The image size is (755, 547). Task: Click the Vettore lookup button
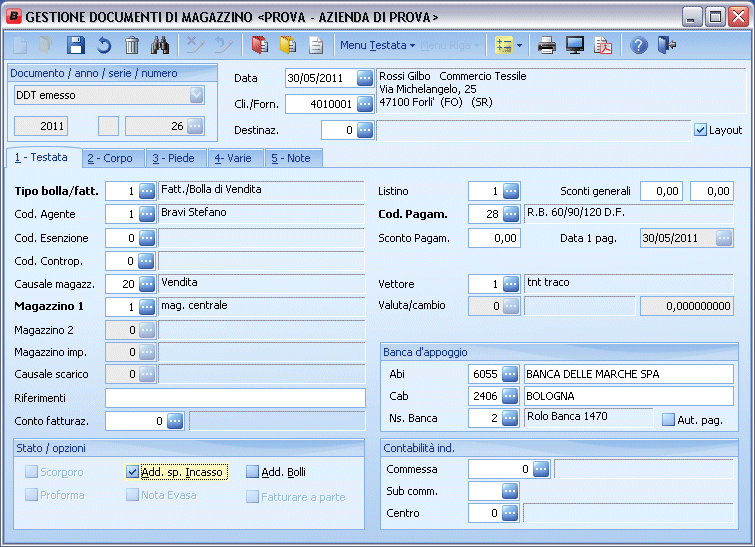pos(511,284)
